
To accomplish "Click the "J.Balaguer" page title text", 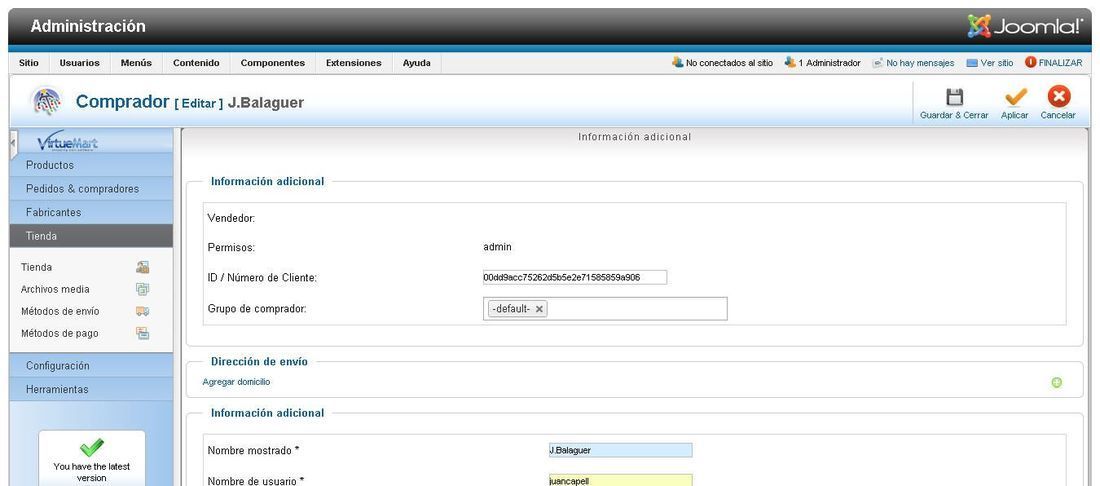I will click(266, 102).
